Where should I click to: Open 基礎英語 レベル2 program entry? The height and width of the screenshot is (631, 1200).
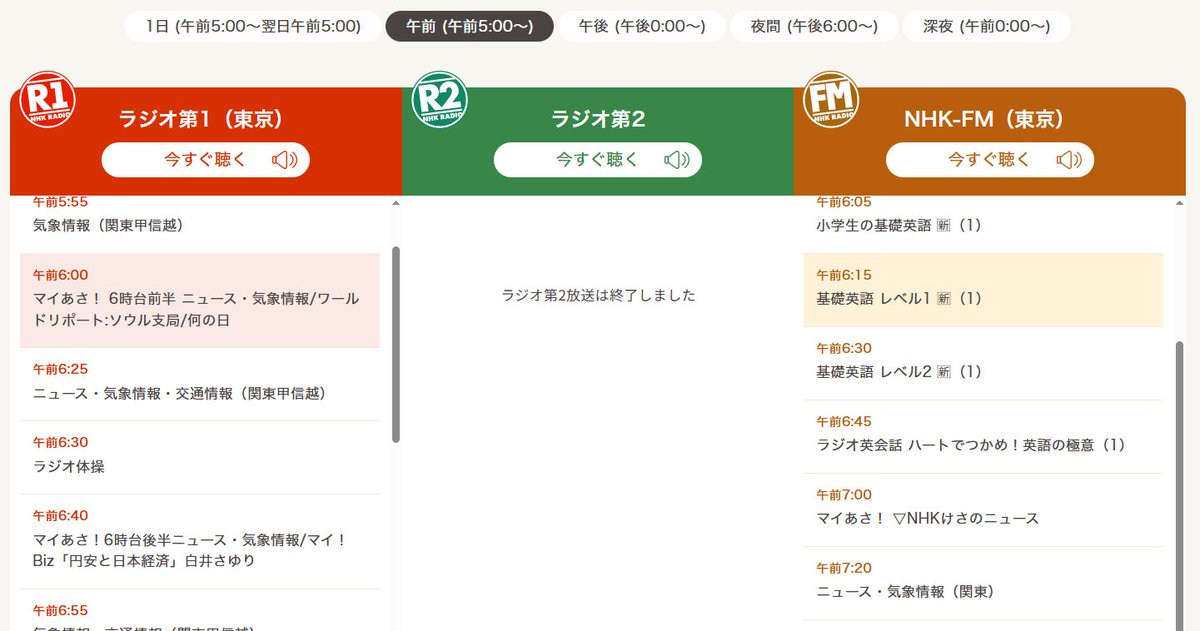(x=984, y=363)
